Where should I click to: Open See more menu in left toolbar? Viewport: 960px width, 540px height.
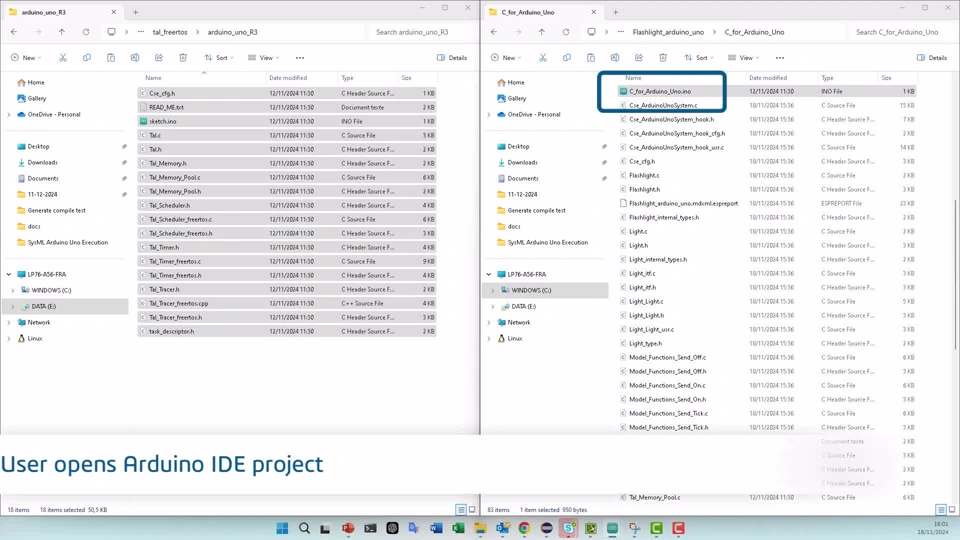[x=300, y=58]
